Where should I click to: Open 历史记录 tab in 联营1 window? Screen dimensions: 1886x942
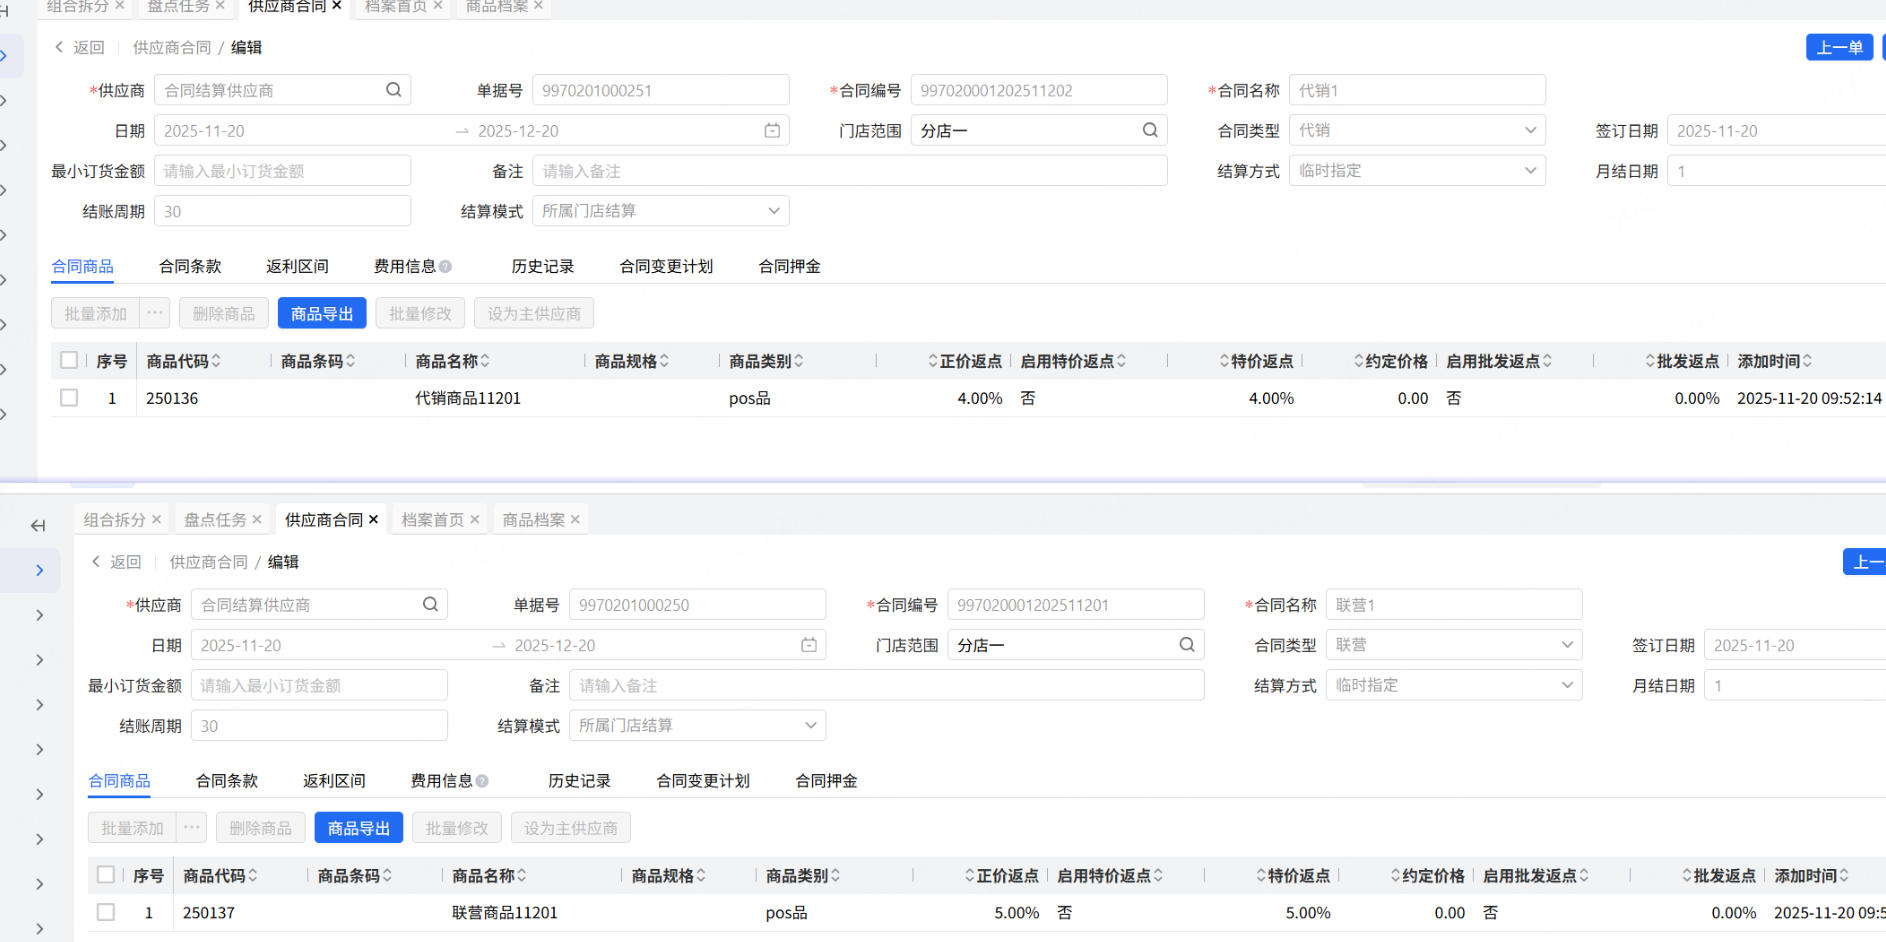579,781
